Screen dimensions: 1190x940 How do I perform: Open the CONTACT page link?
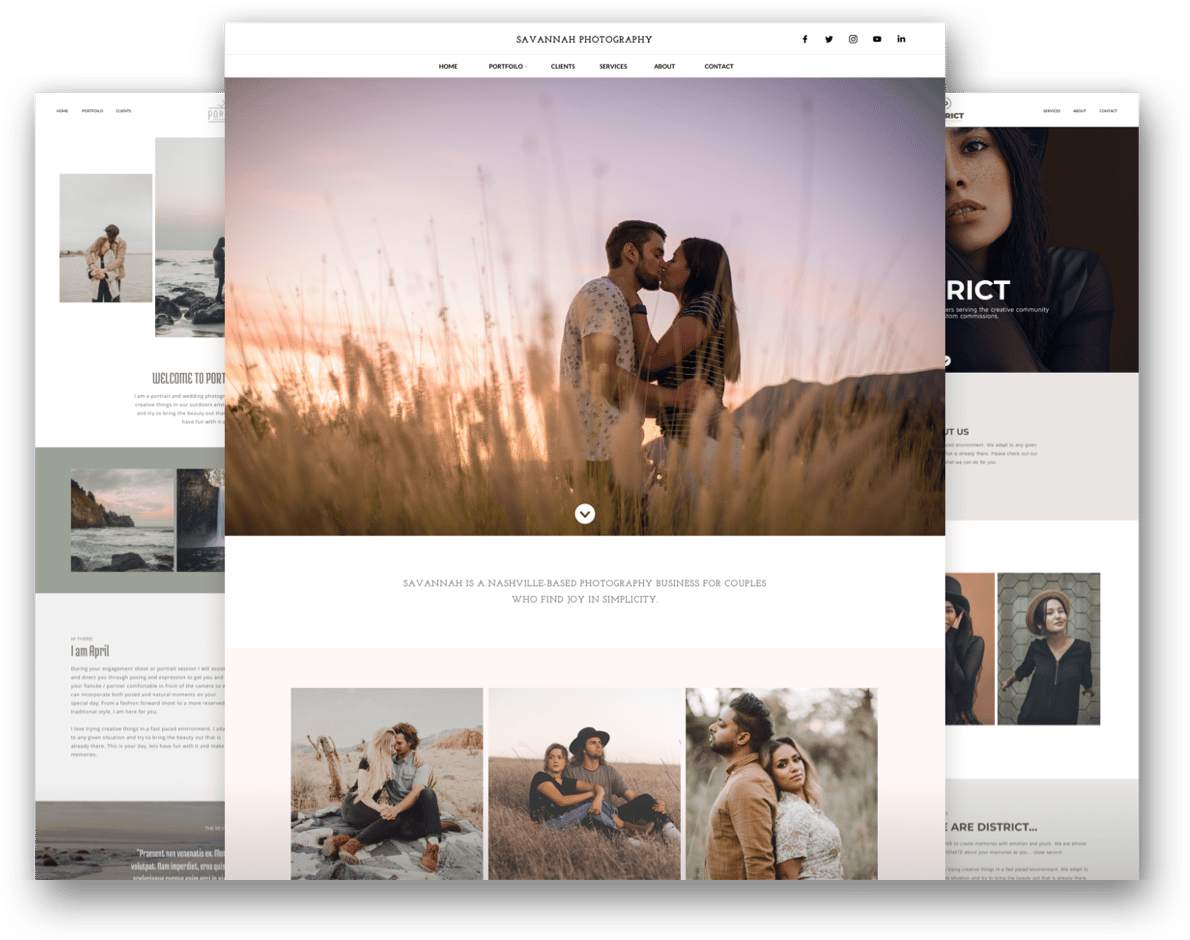point(719,66)
